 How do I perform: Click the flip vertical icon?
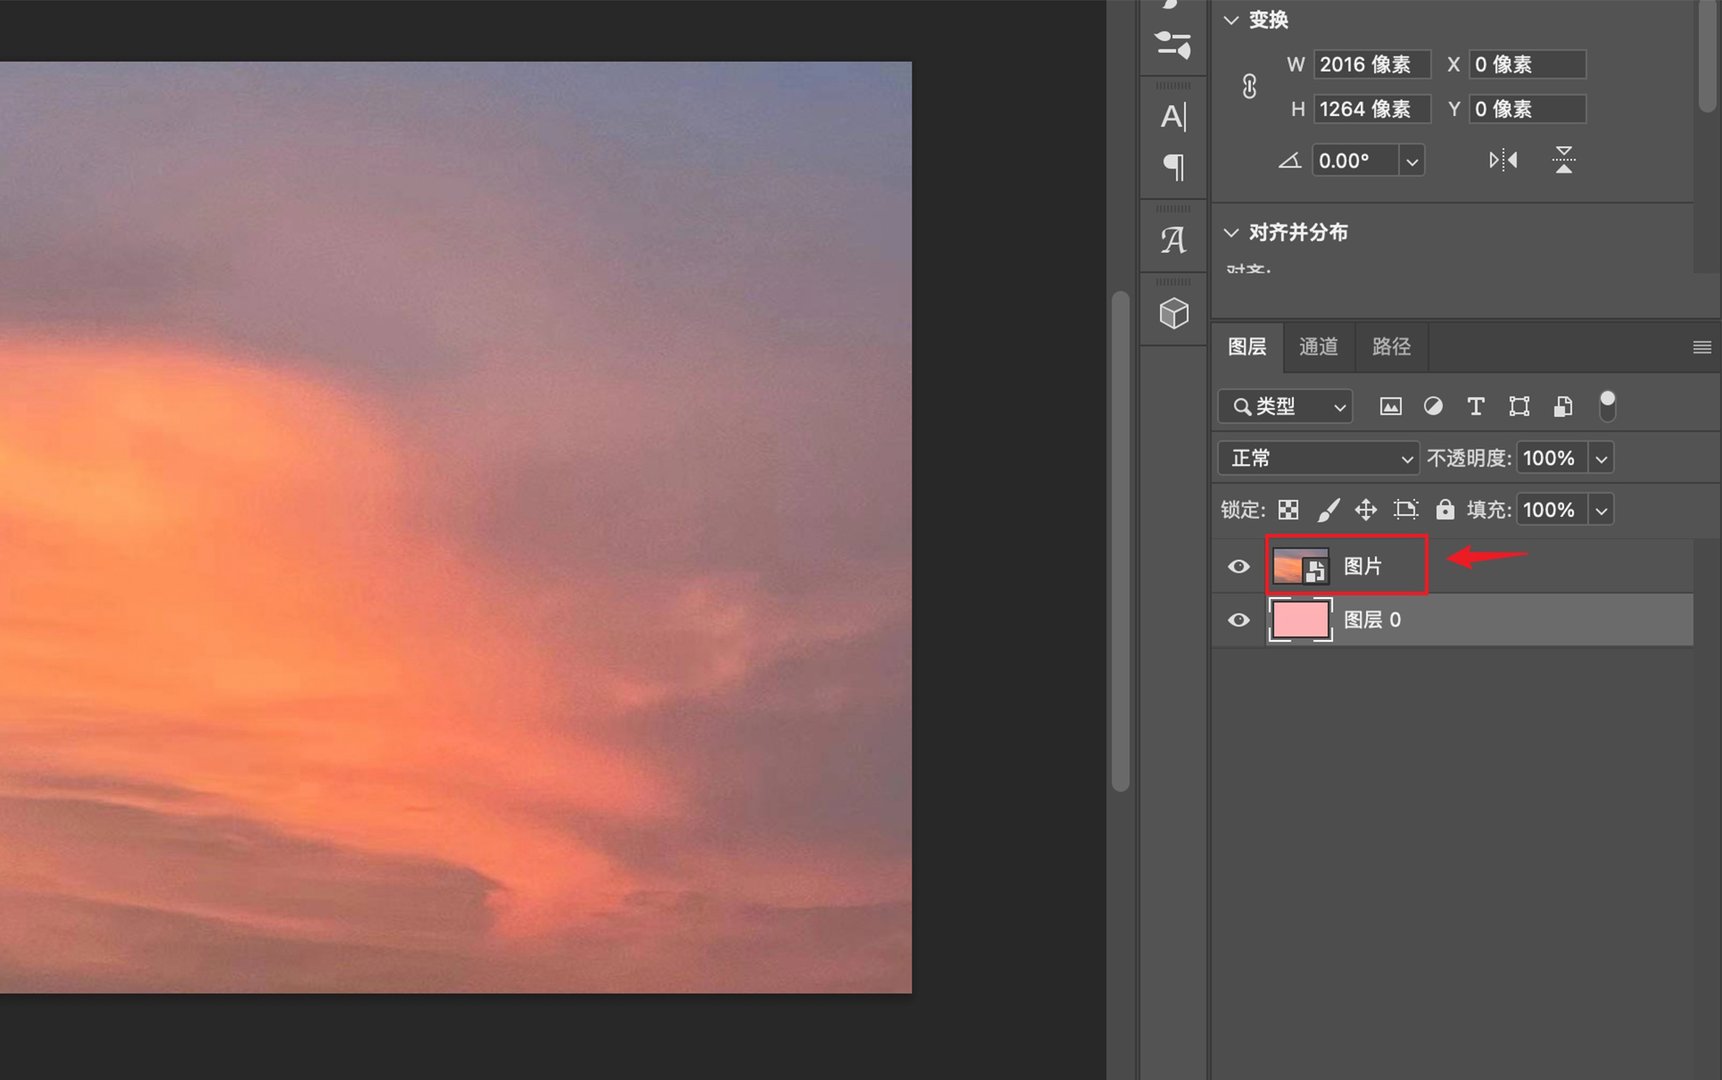pos(1563,159)
